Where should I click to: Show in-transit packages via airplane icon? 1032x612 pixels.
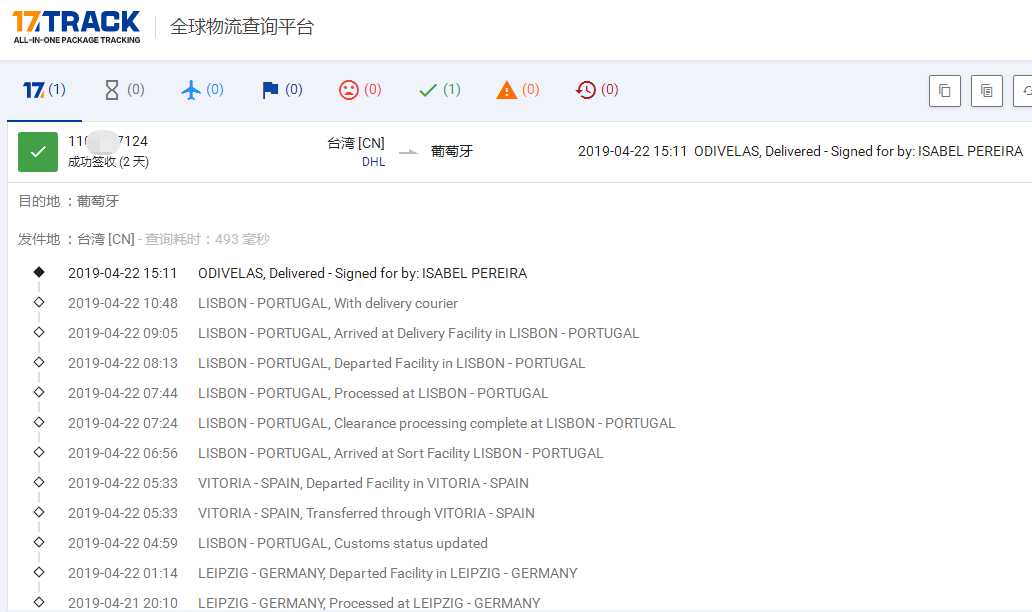tap(202, 90)
